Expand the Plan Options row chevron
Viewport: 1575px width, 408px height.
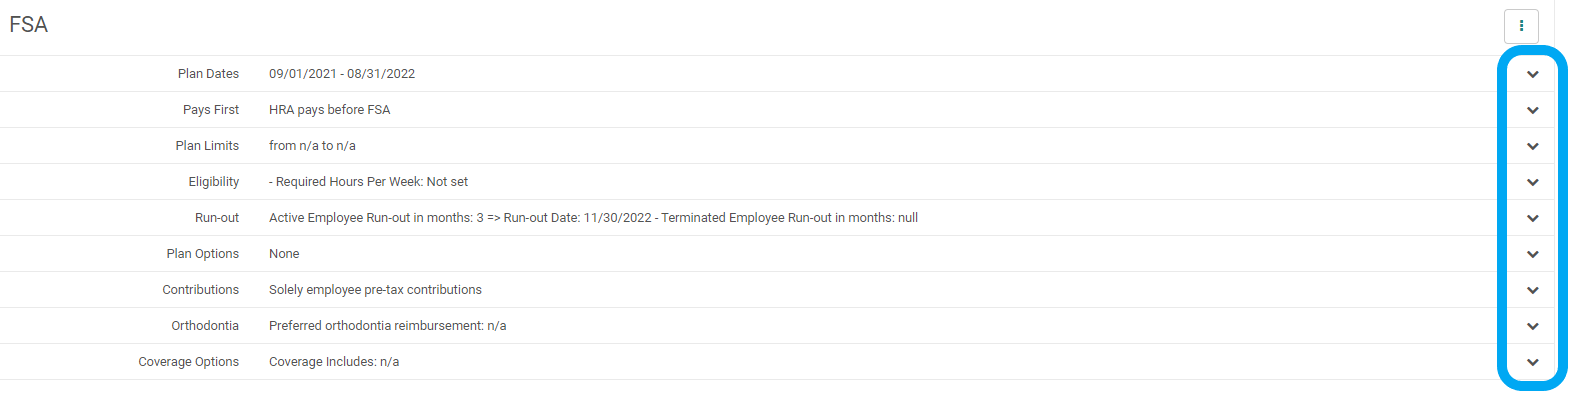pyautogui.click(x=1532, y=254)
